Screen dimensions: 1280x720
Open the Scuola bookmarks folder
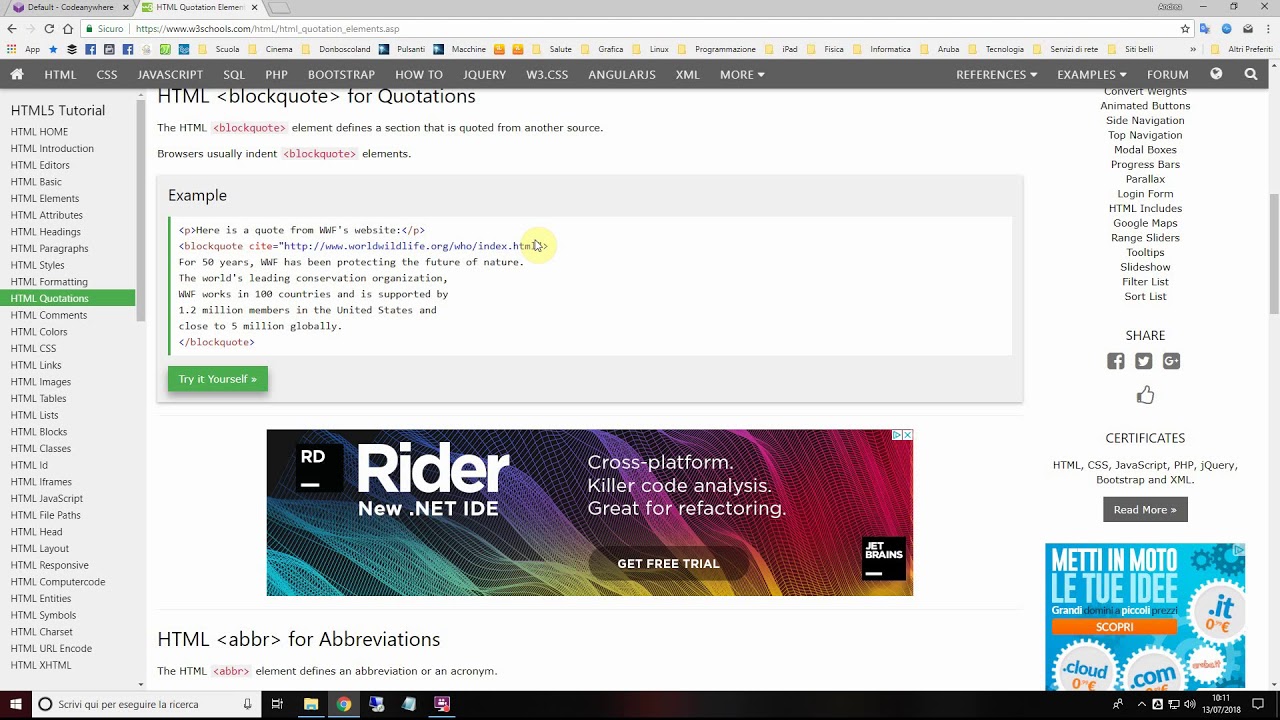click(218, 49)
